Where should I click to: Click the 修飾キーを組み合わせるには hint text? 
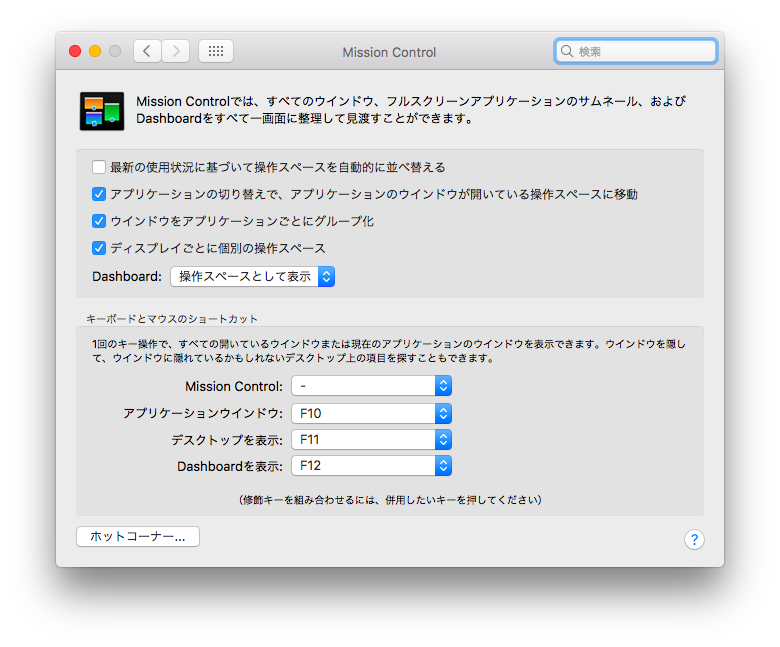[x=390, y=500]
